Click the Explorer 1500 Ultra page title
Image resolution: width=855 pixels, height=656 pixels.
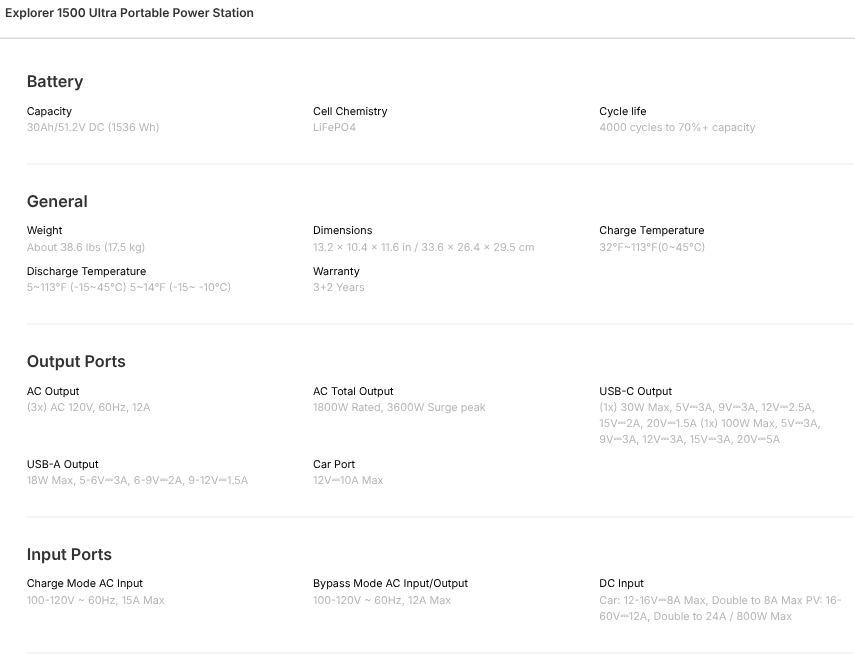pos(129,13)
